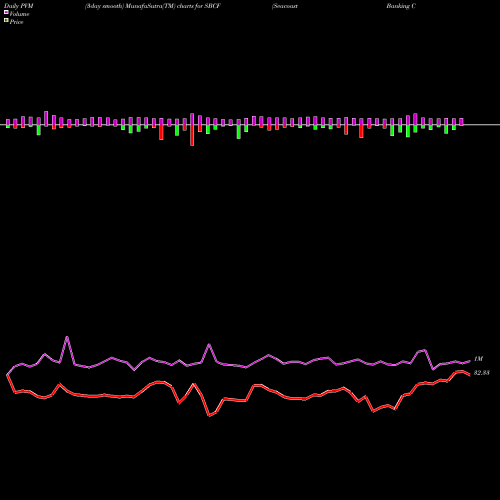
Task: Click the lowest dip of red price line
Action: [209, 416]
